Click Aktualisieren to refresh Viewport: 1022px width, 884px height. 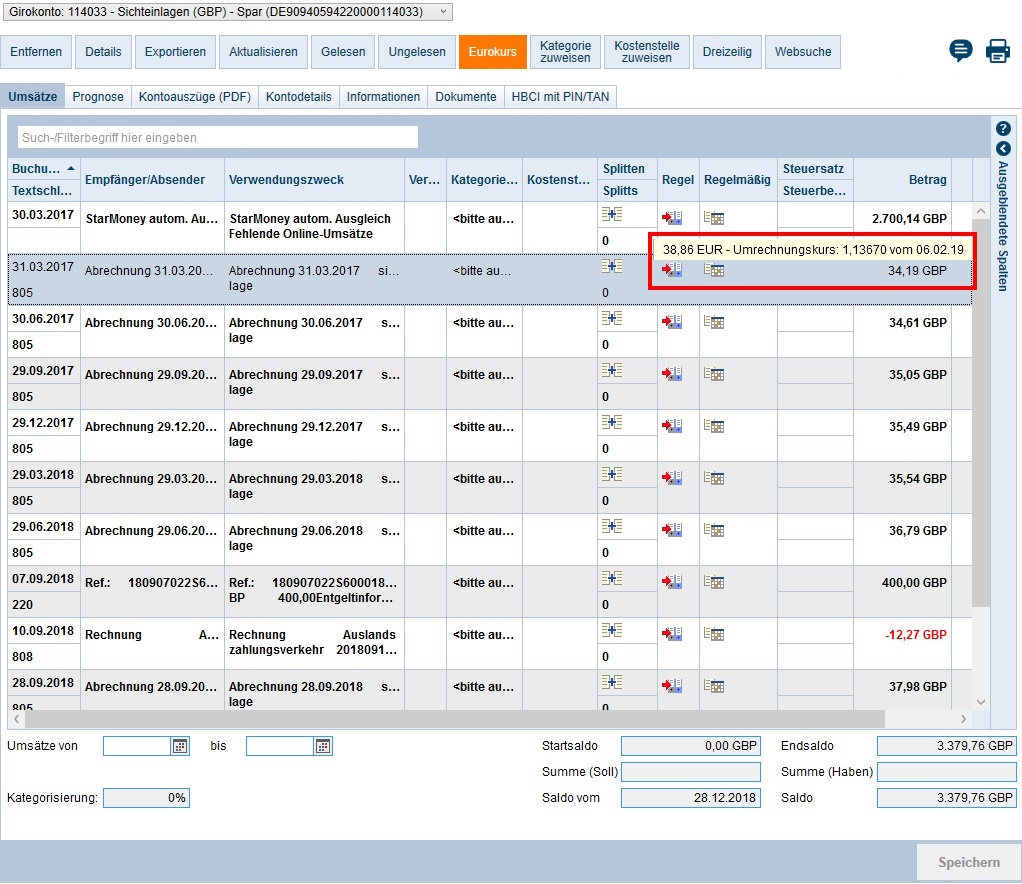click(x=263, y=52)
